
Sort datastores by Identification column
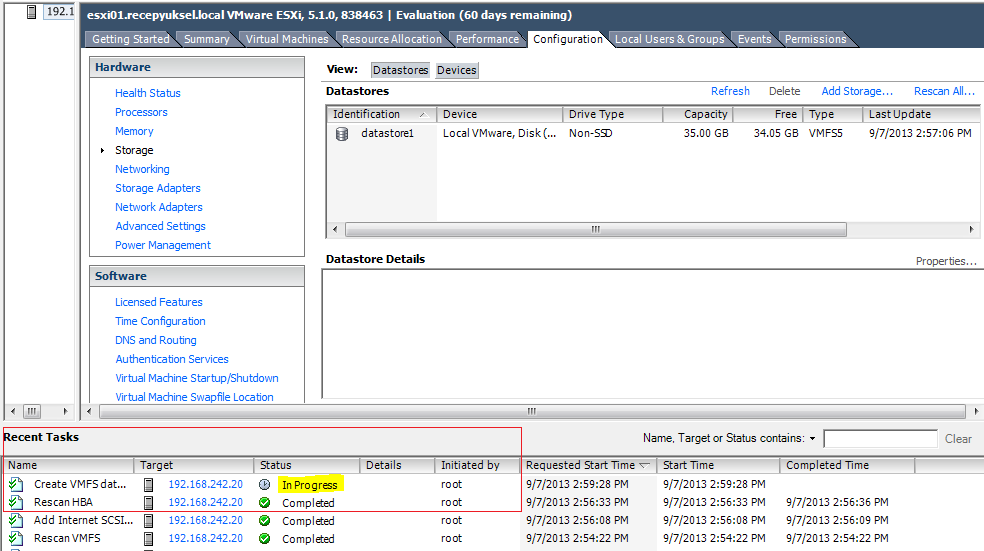[382, 114]
